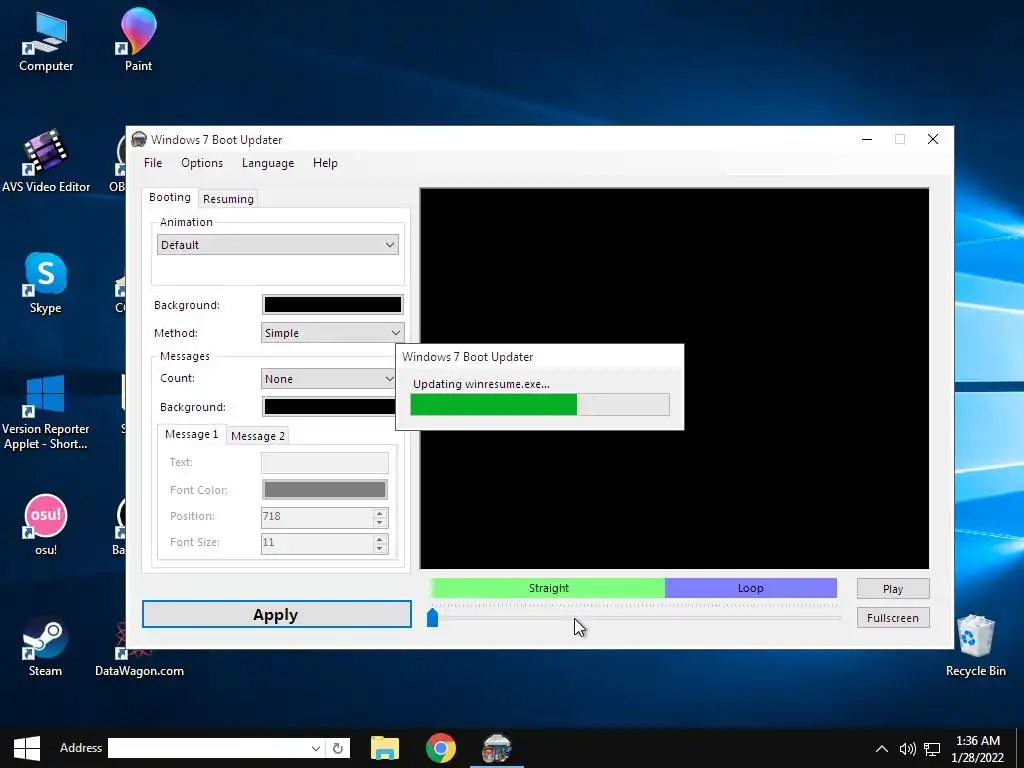Open the Language menu
This screenshot has width=1024, height=768.
(268, 163)
